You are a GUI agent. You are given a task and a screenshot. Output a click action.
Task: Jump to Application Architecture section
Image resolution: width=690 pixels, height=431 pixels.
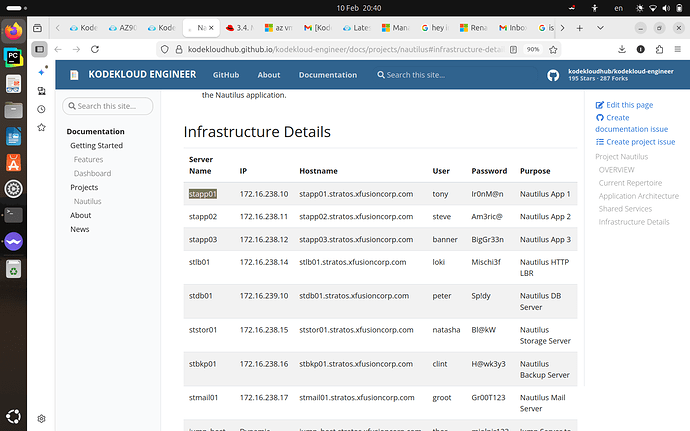tap(639, 196)
